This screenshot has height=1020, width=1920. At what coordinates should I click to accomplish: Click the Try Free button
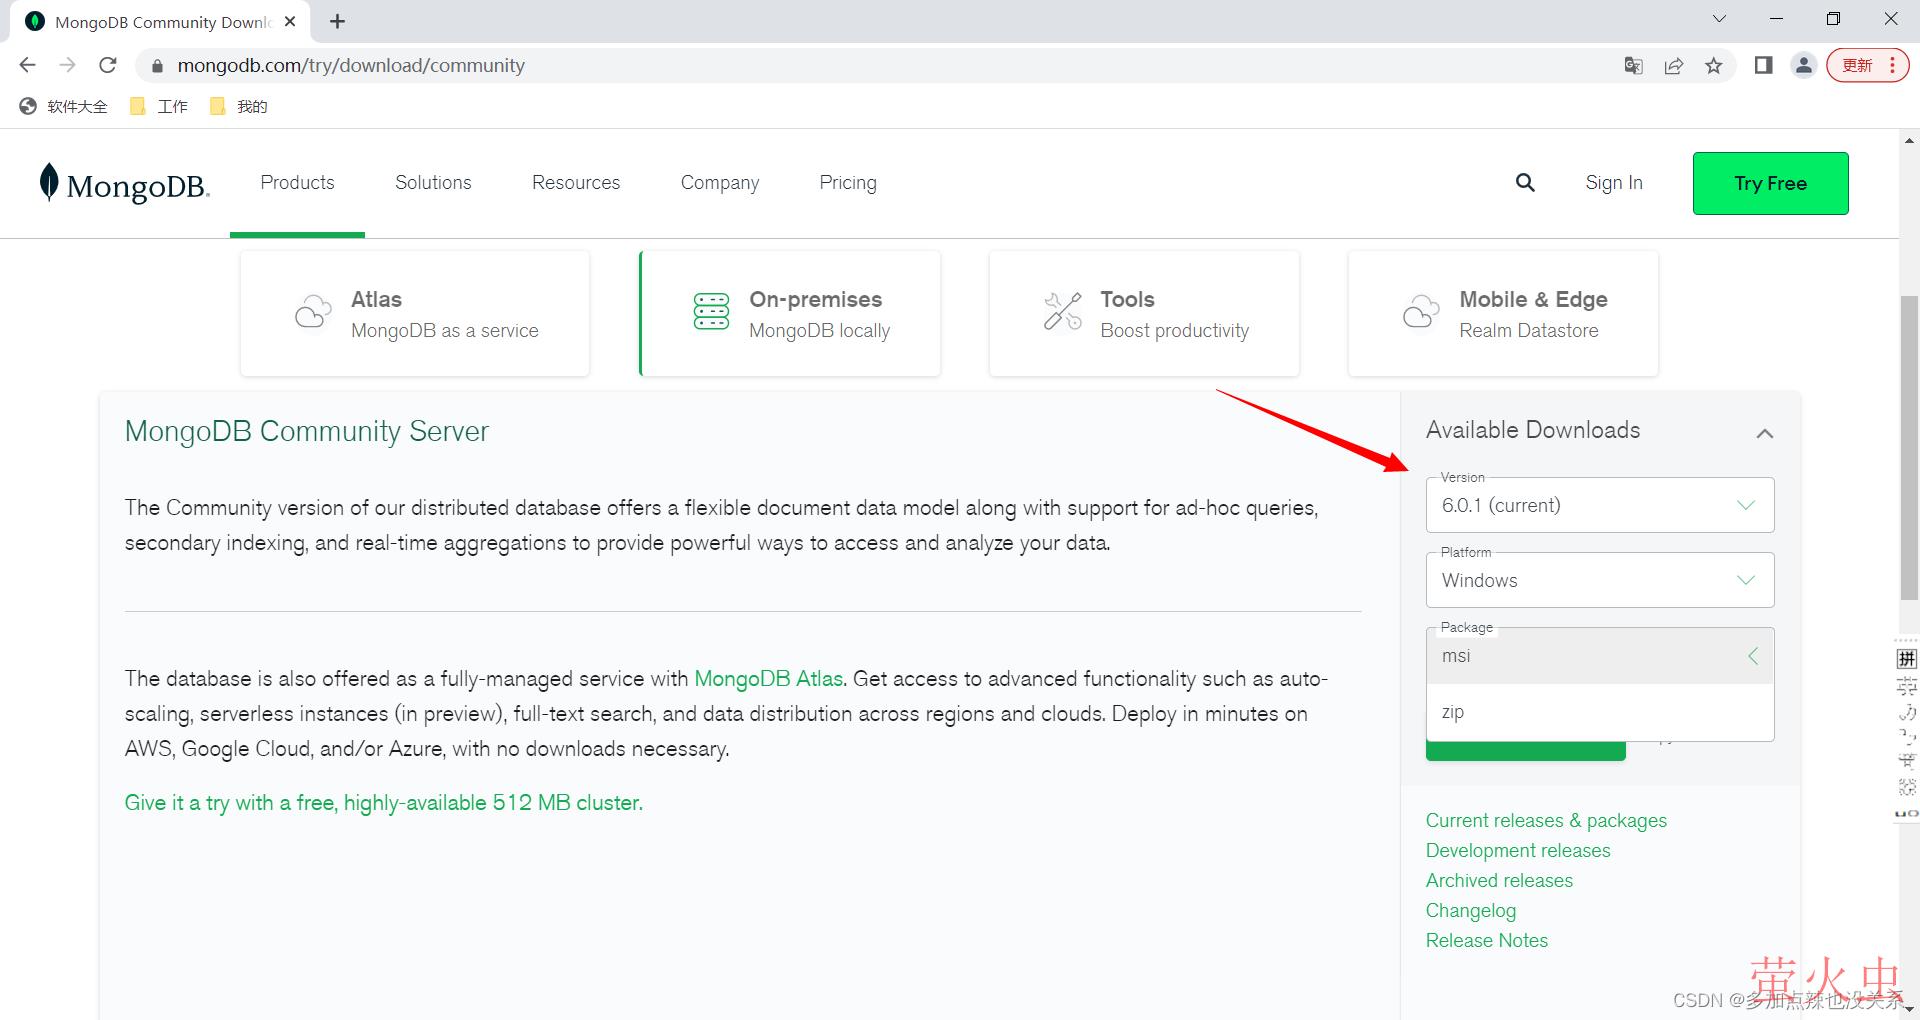click(x=1770, y=184)
